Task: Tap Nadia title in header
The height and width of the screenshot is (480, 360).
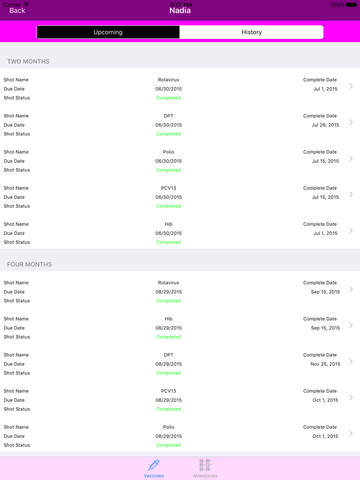Action: pos(180,10)
